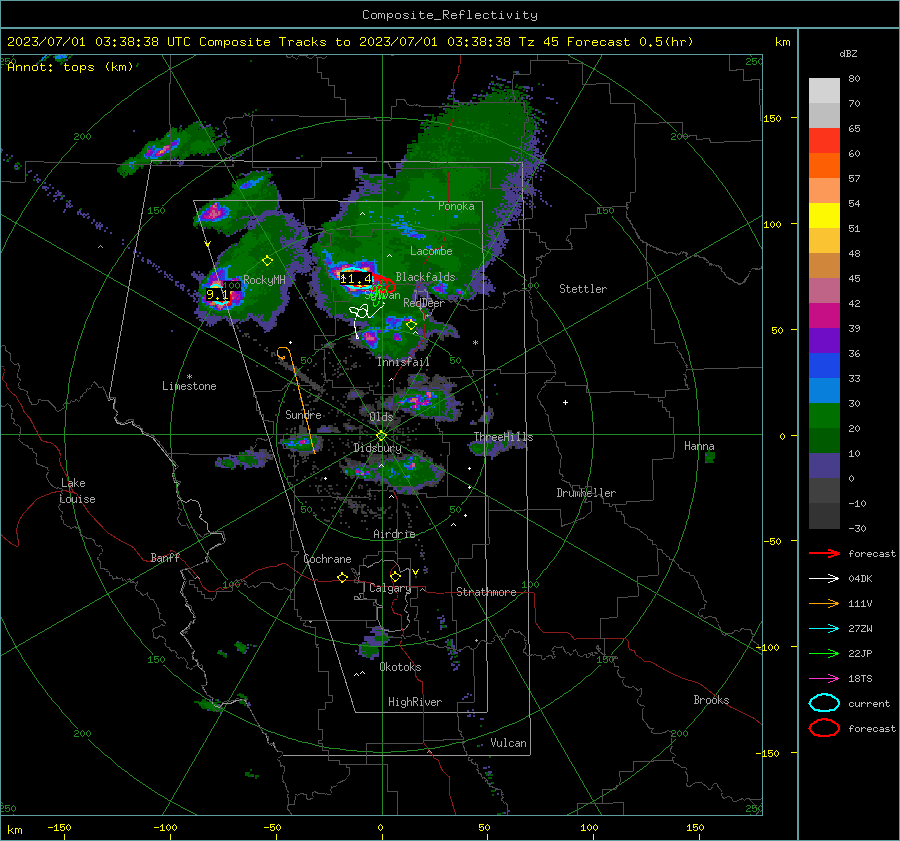This screenshot has height=841, width=900.
Task: Click the orange 111V track arrow
Action: (x=824, y=603)
